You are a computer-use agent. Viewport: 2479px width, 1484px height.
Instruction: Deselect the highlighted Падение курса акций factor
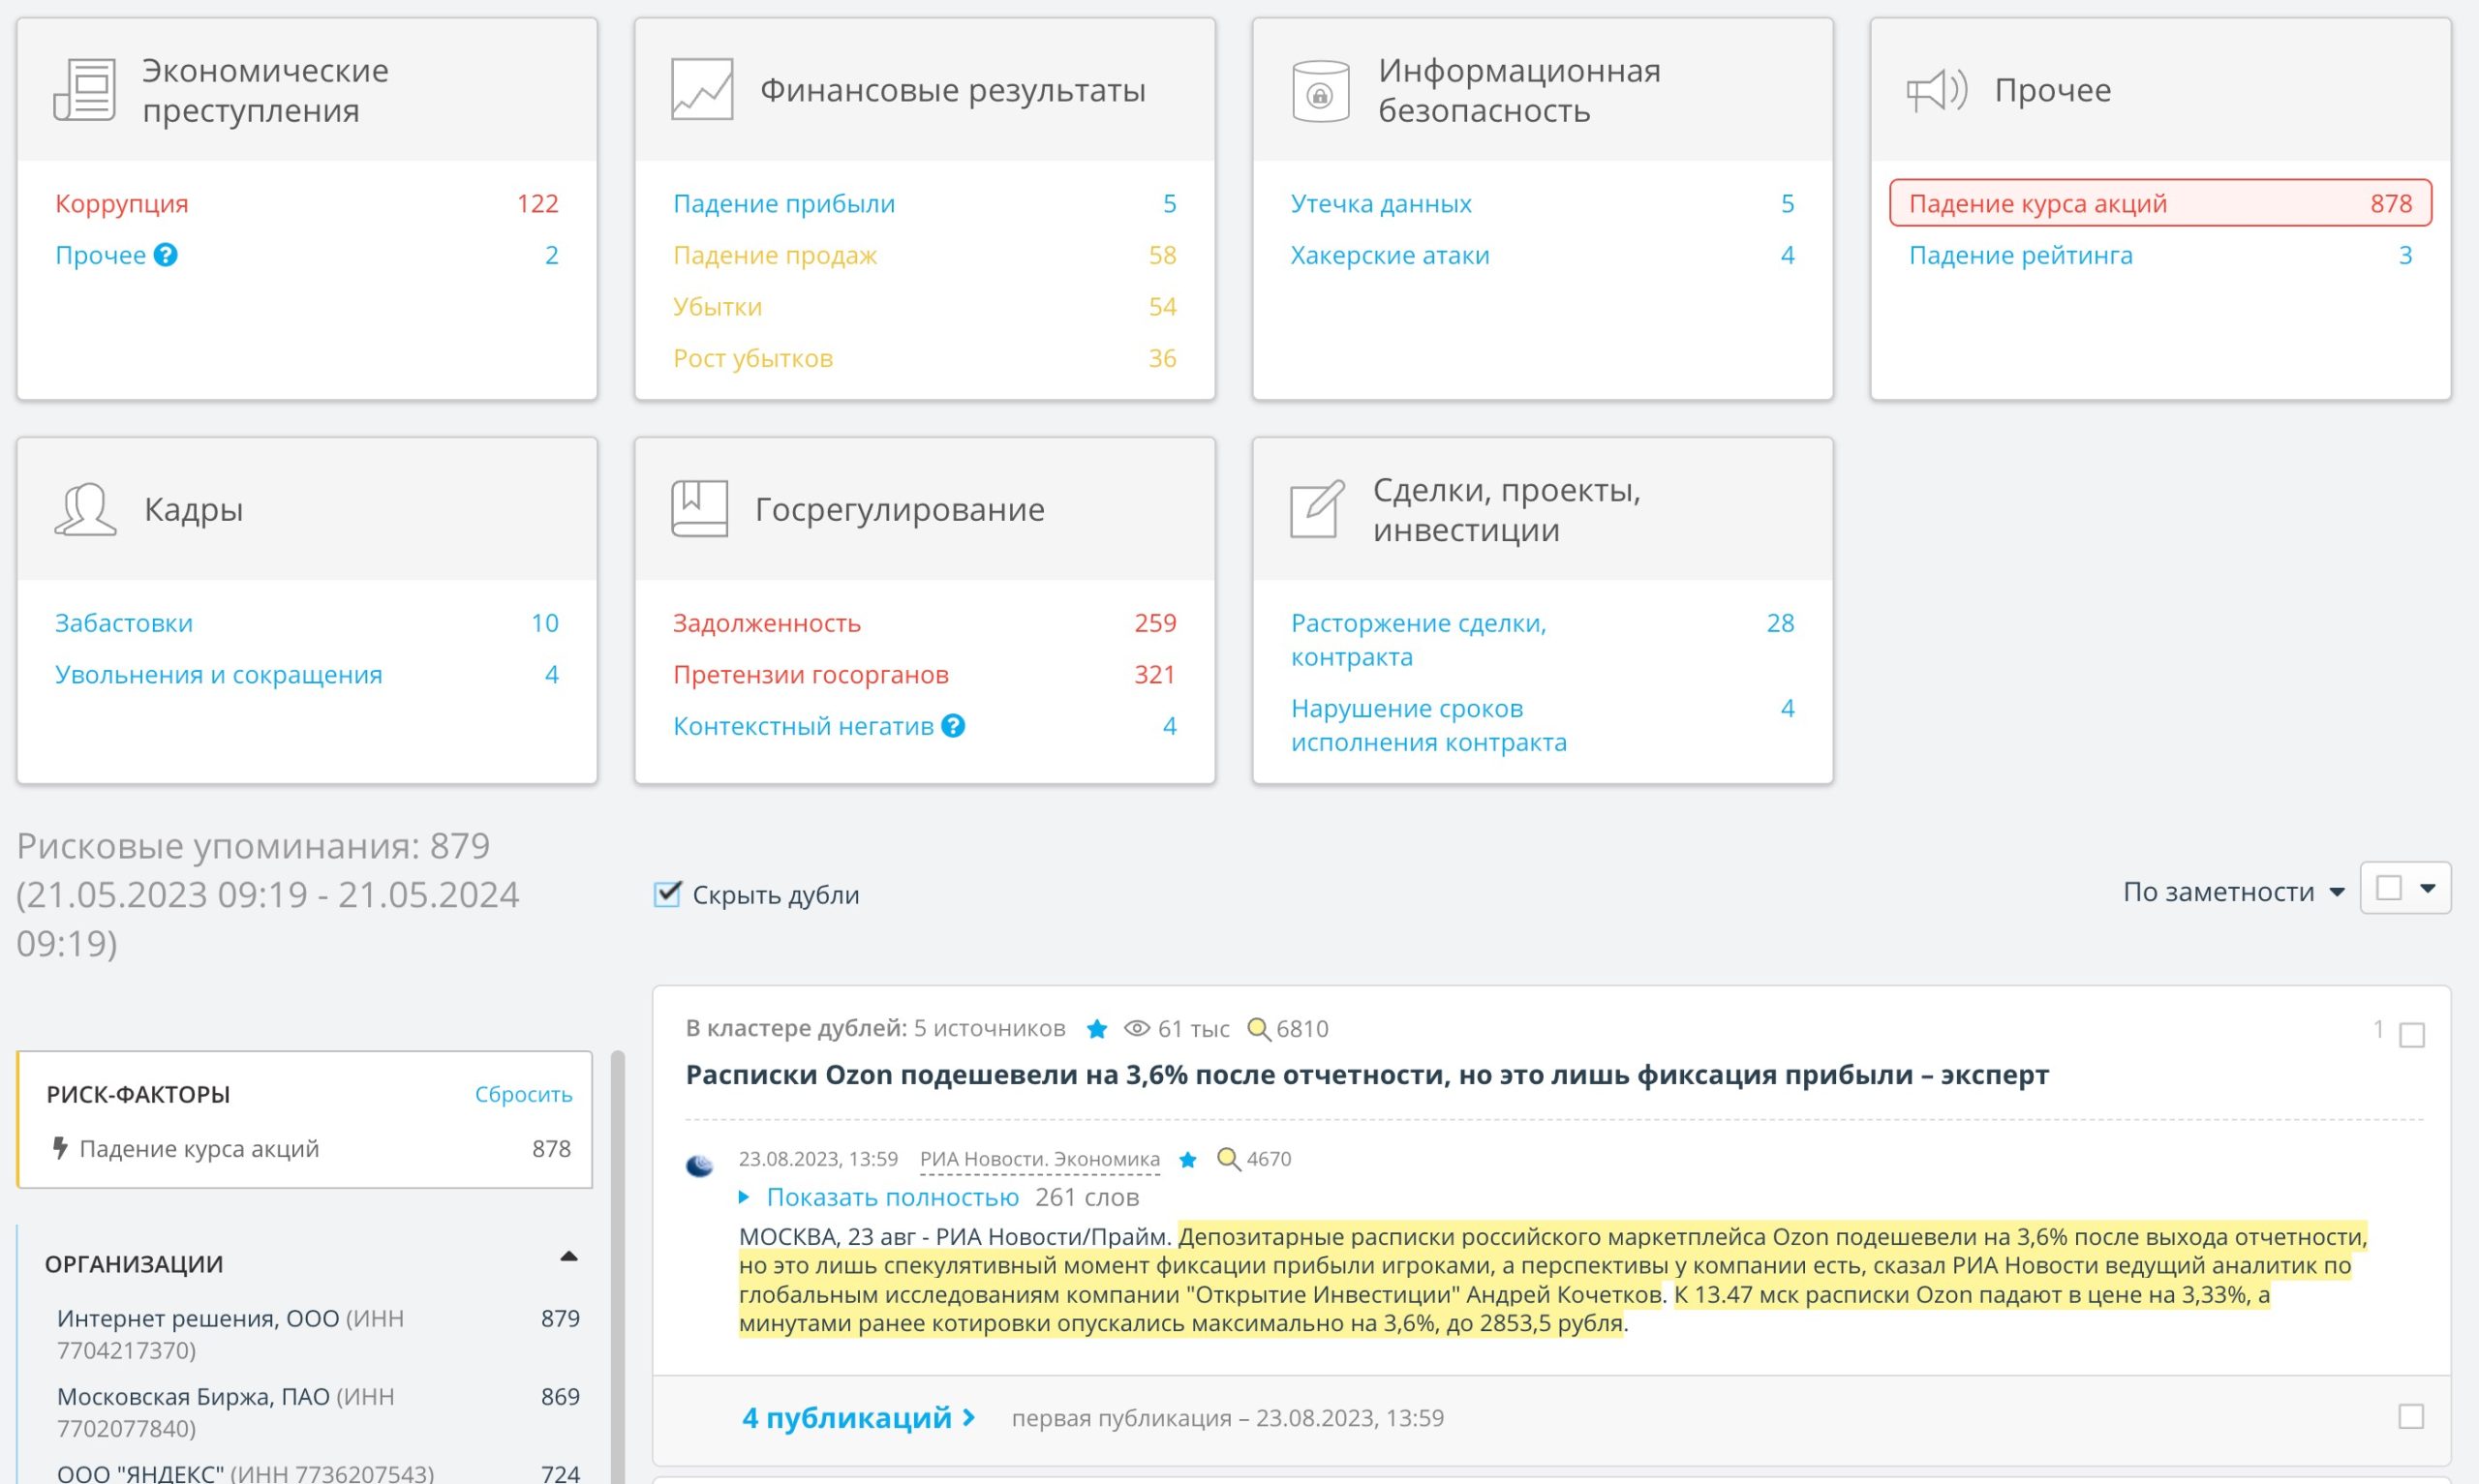coord(2160,203)
